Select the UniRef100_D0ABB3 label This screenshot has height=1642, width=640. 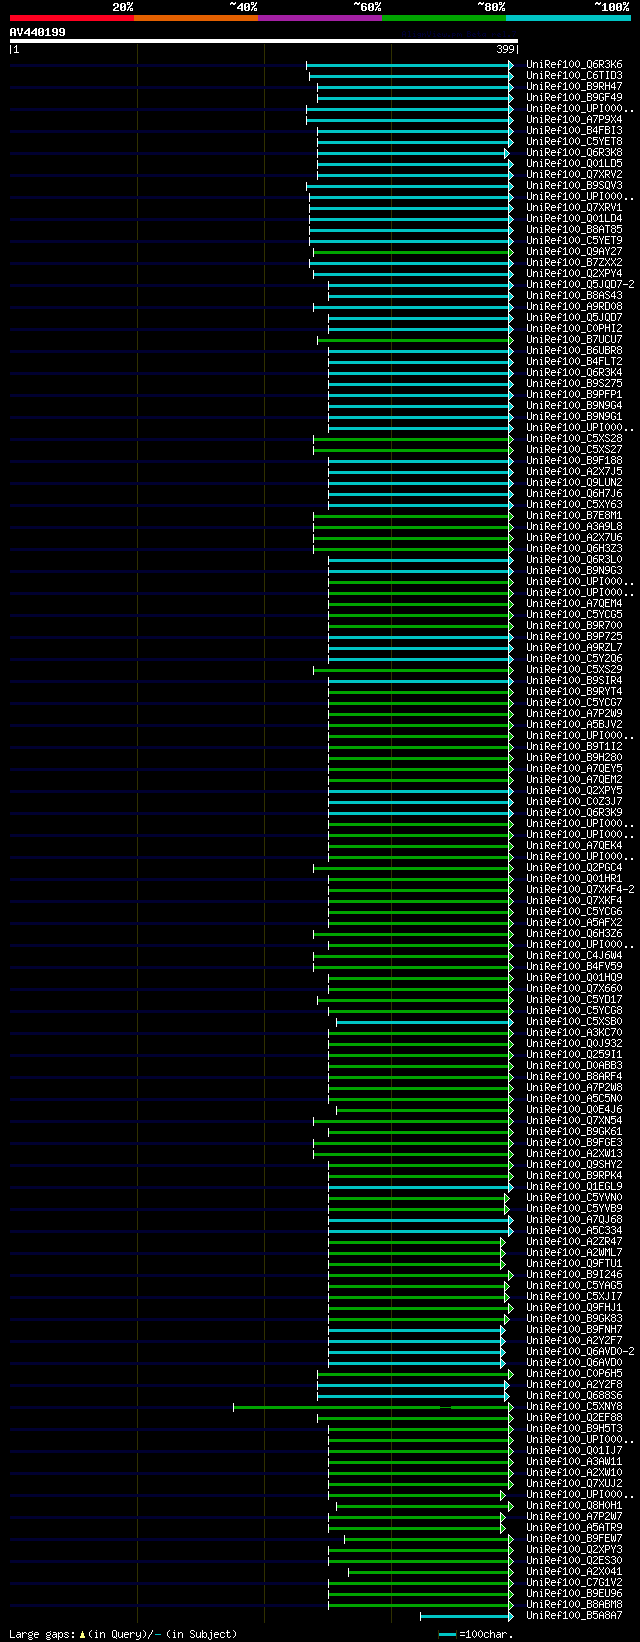pos(574,1065)
